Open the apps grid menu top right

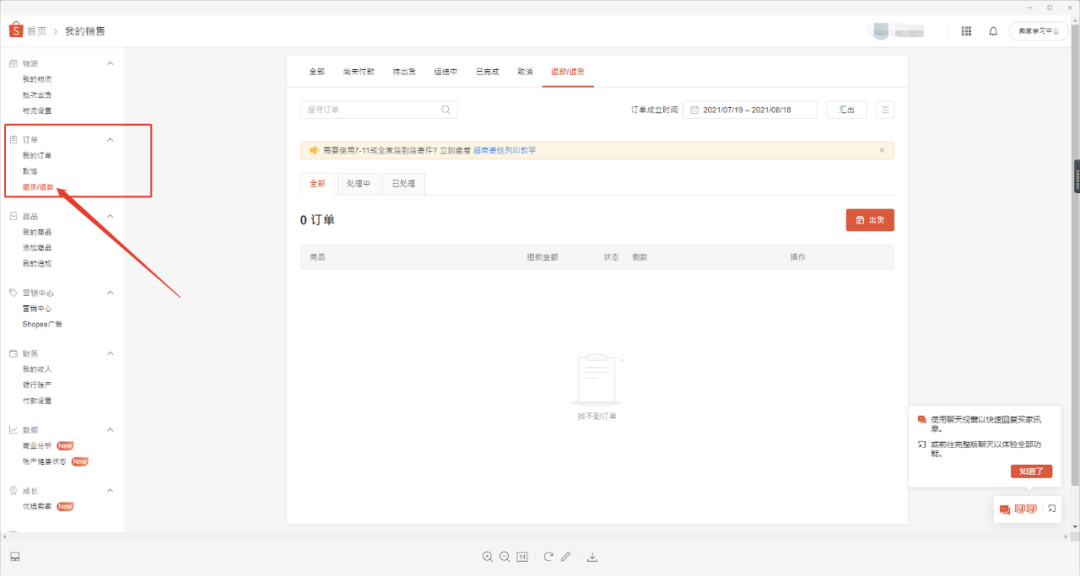click(966, 31)
